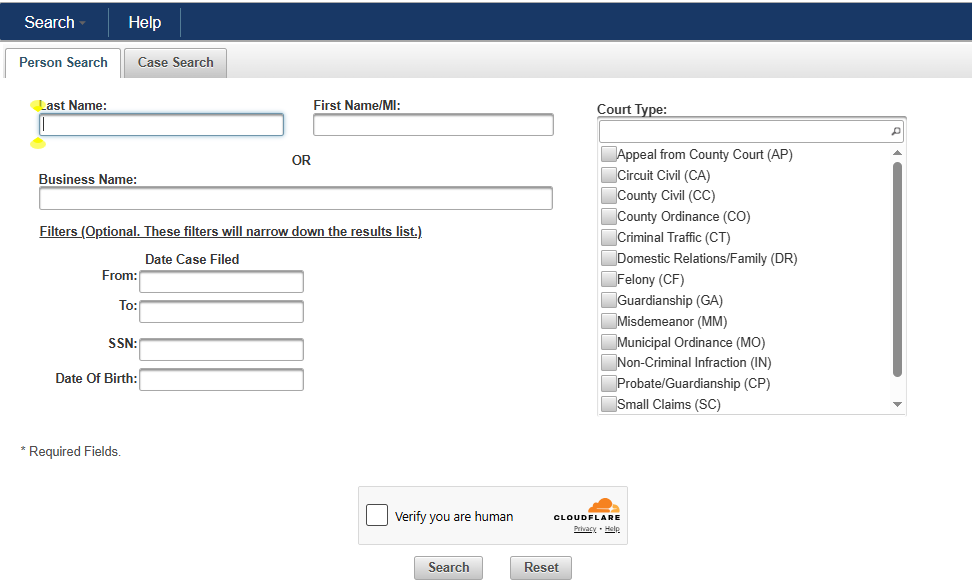Click the Reset button
Screen dimensions: 972x588
pos(541,567)
